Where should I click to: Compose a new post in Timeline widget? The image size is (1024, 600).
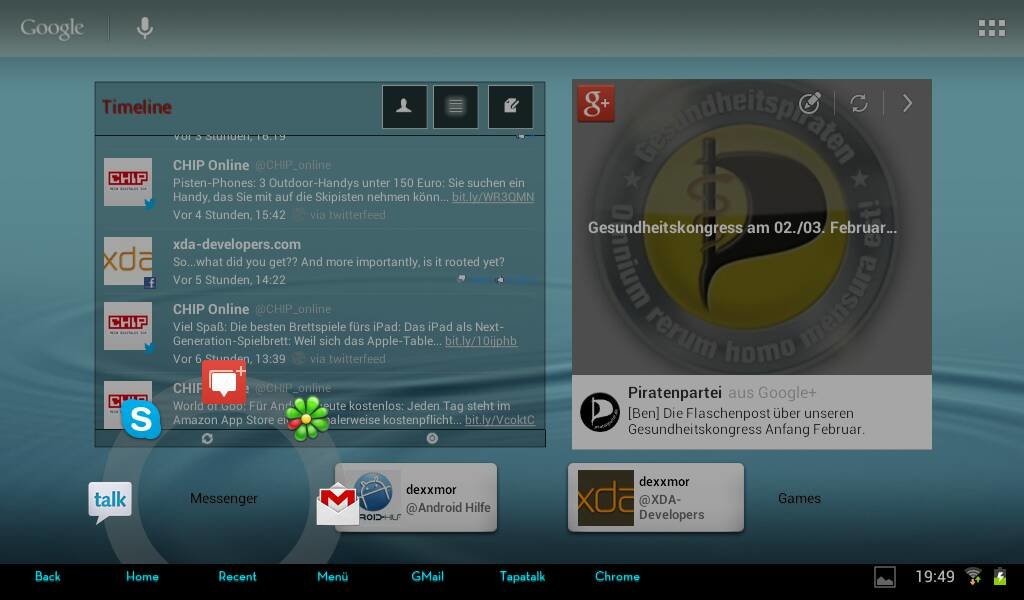(510, 106)
